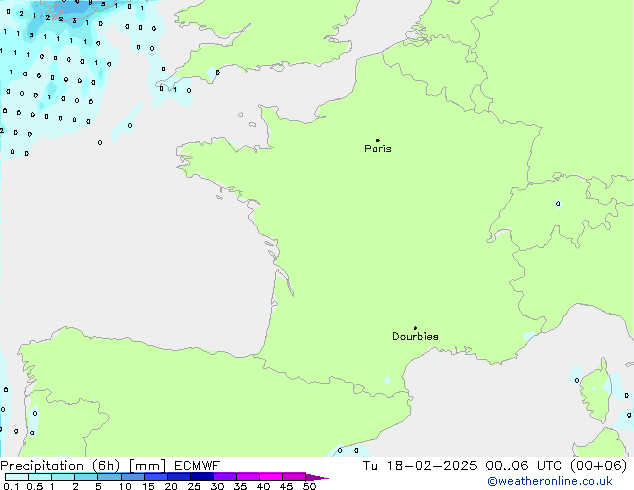Pick the 40–45 mm magenta legend swatch
This screenshot has height=490, width=634.
(271, 477)
